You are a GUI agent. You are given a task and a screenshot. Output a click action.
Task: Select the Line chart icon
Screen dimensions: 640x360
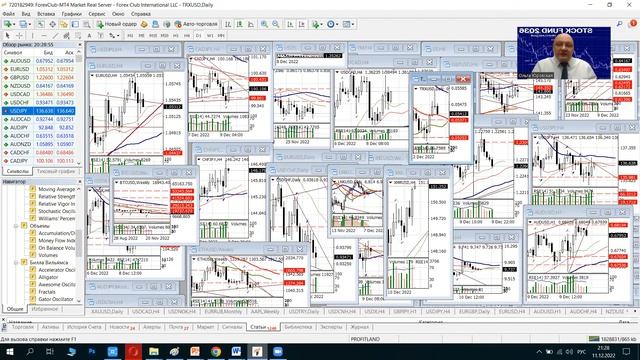click(251, 24)
